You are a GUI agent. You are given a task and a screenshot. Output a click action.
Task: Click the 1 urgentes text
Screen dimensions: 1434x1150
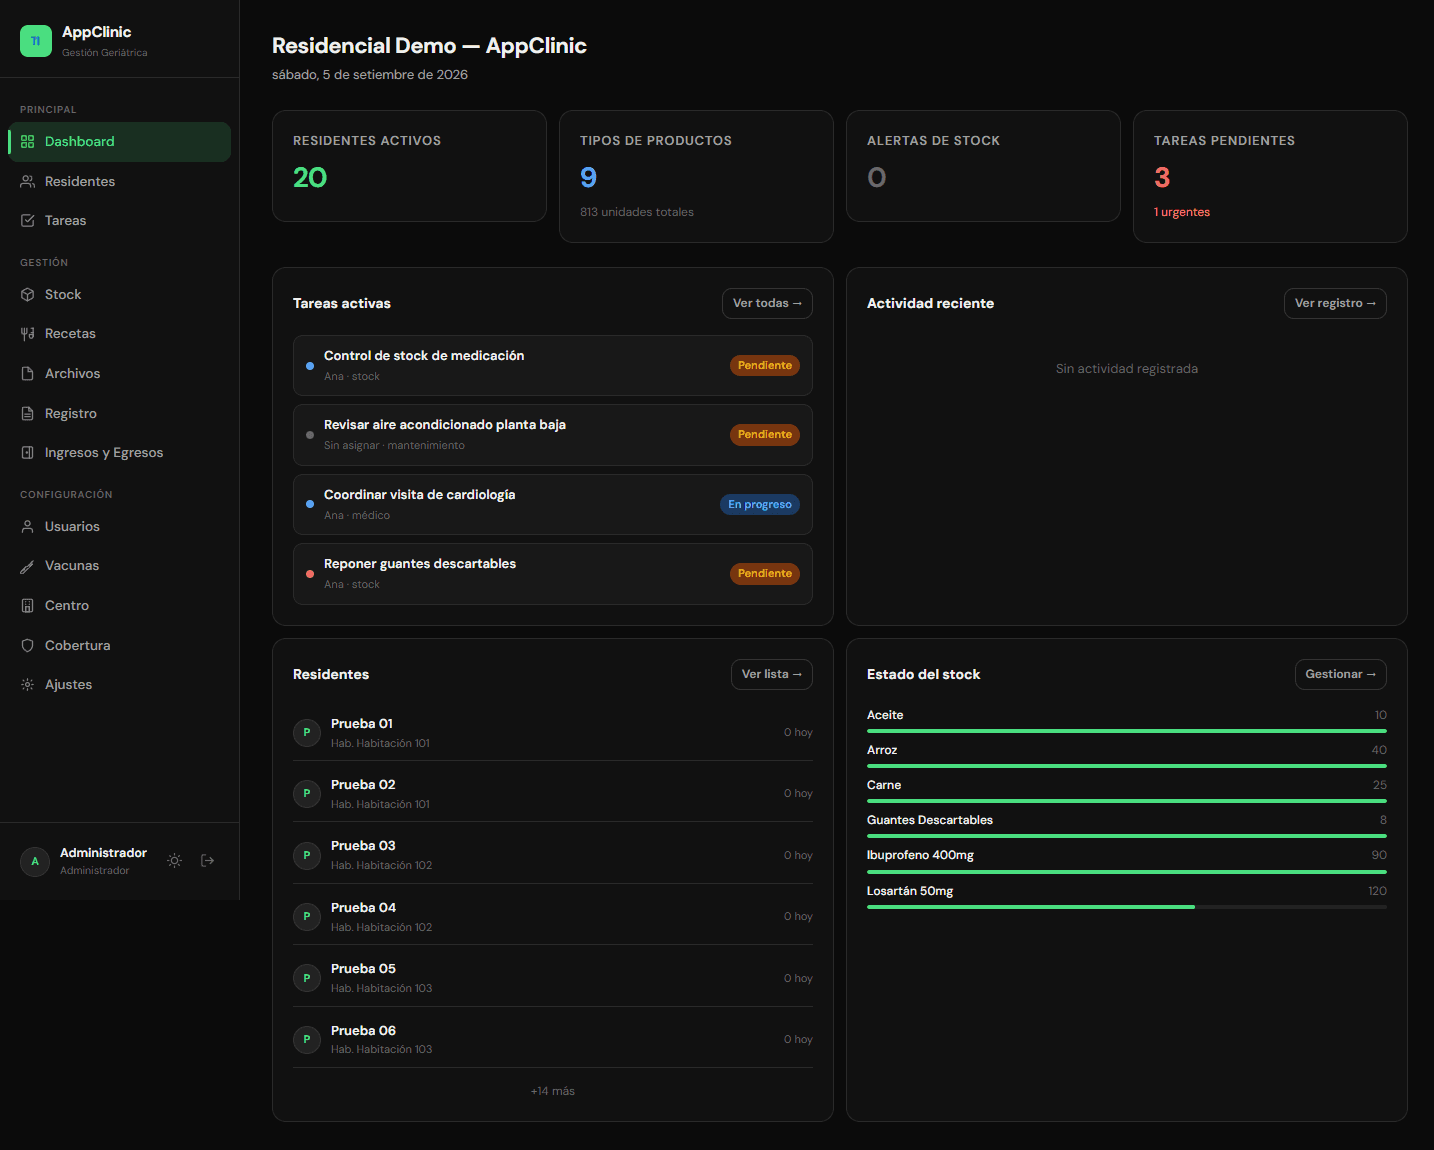point(1182,212)
